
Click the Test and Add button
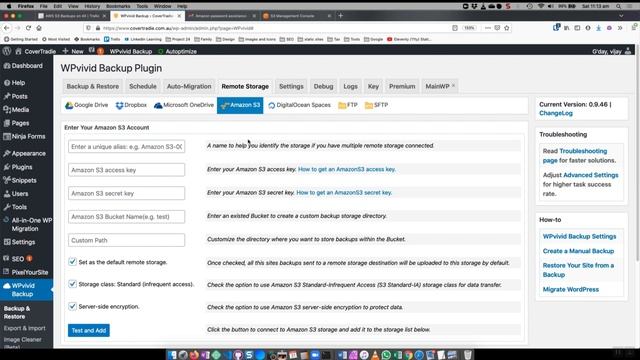point(89,330)
